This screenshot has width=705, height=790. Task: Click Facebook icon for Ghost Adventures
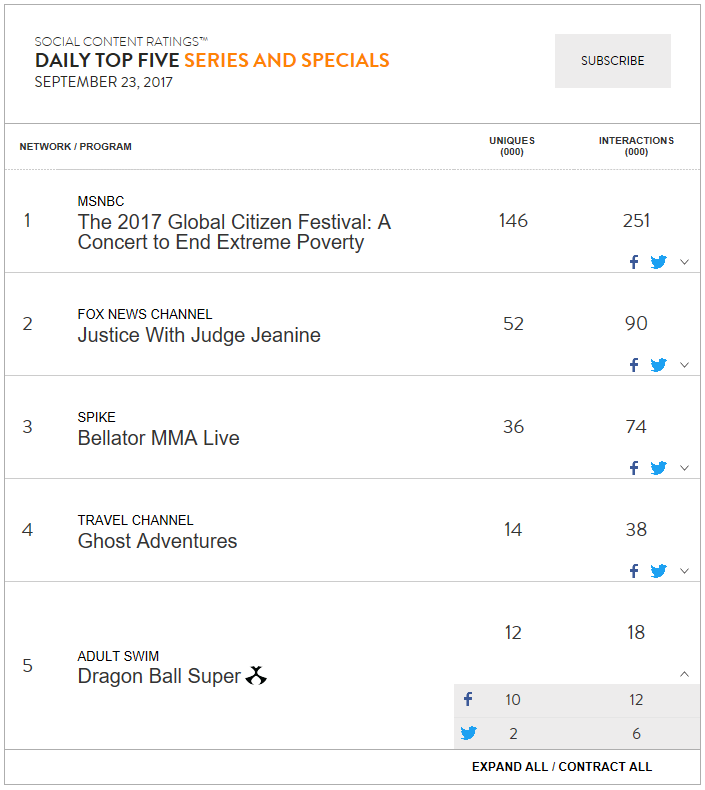click(x=634, y=571)
